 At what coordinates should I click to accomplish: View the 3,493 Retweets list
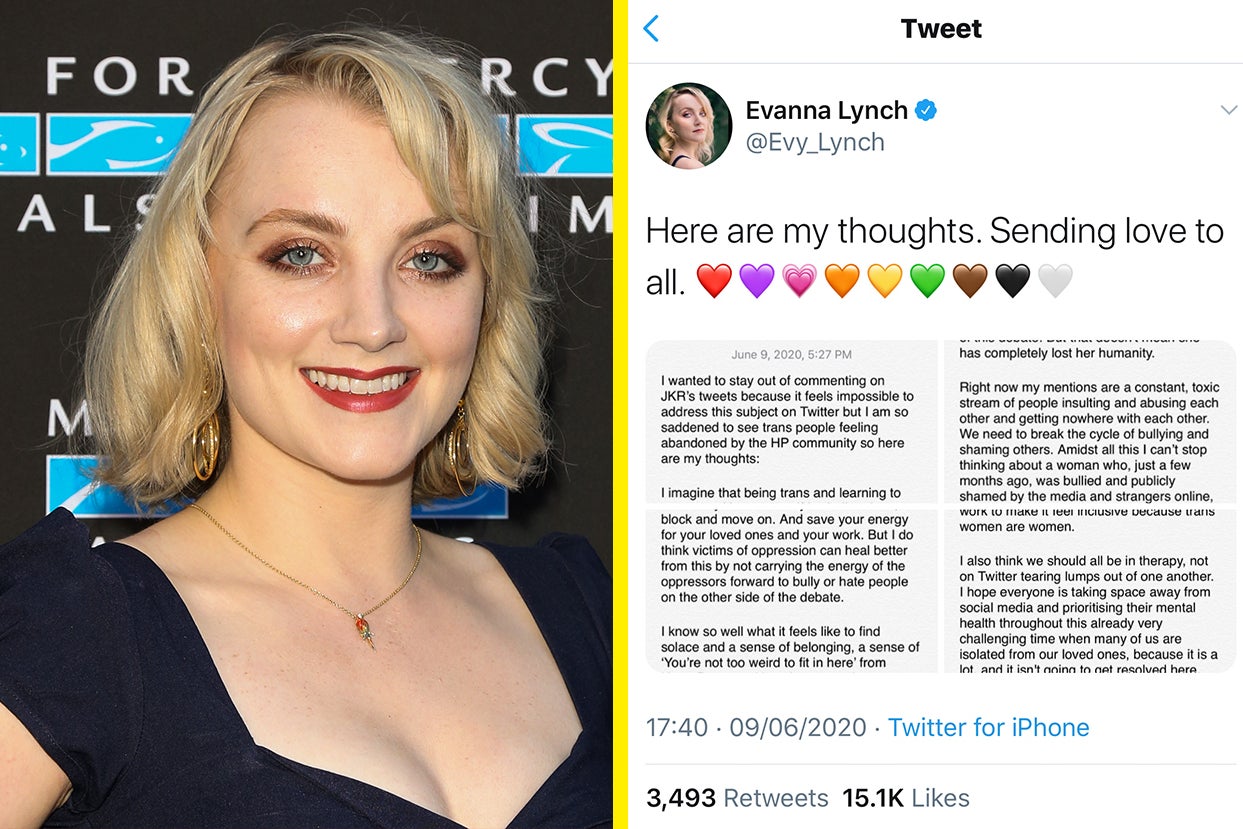coord(737,798)
